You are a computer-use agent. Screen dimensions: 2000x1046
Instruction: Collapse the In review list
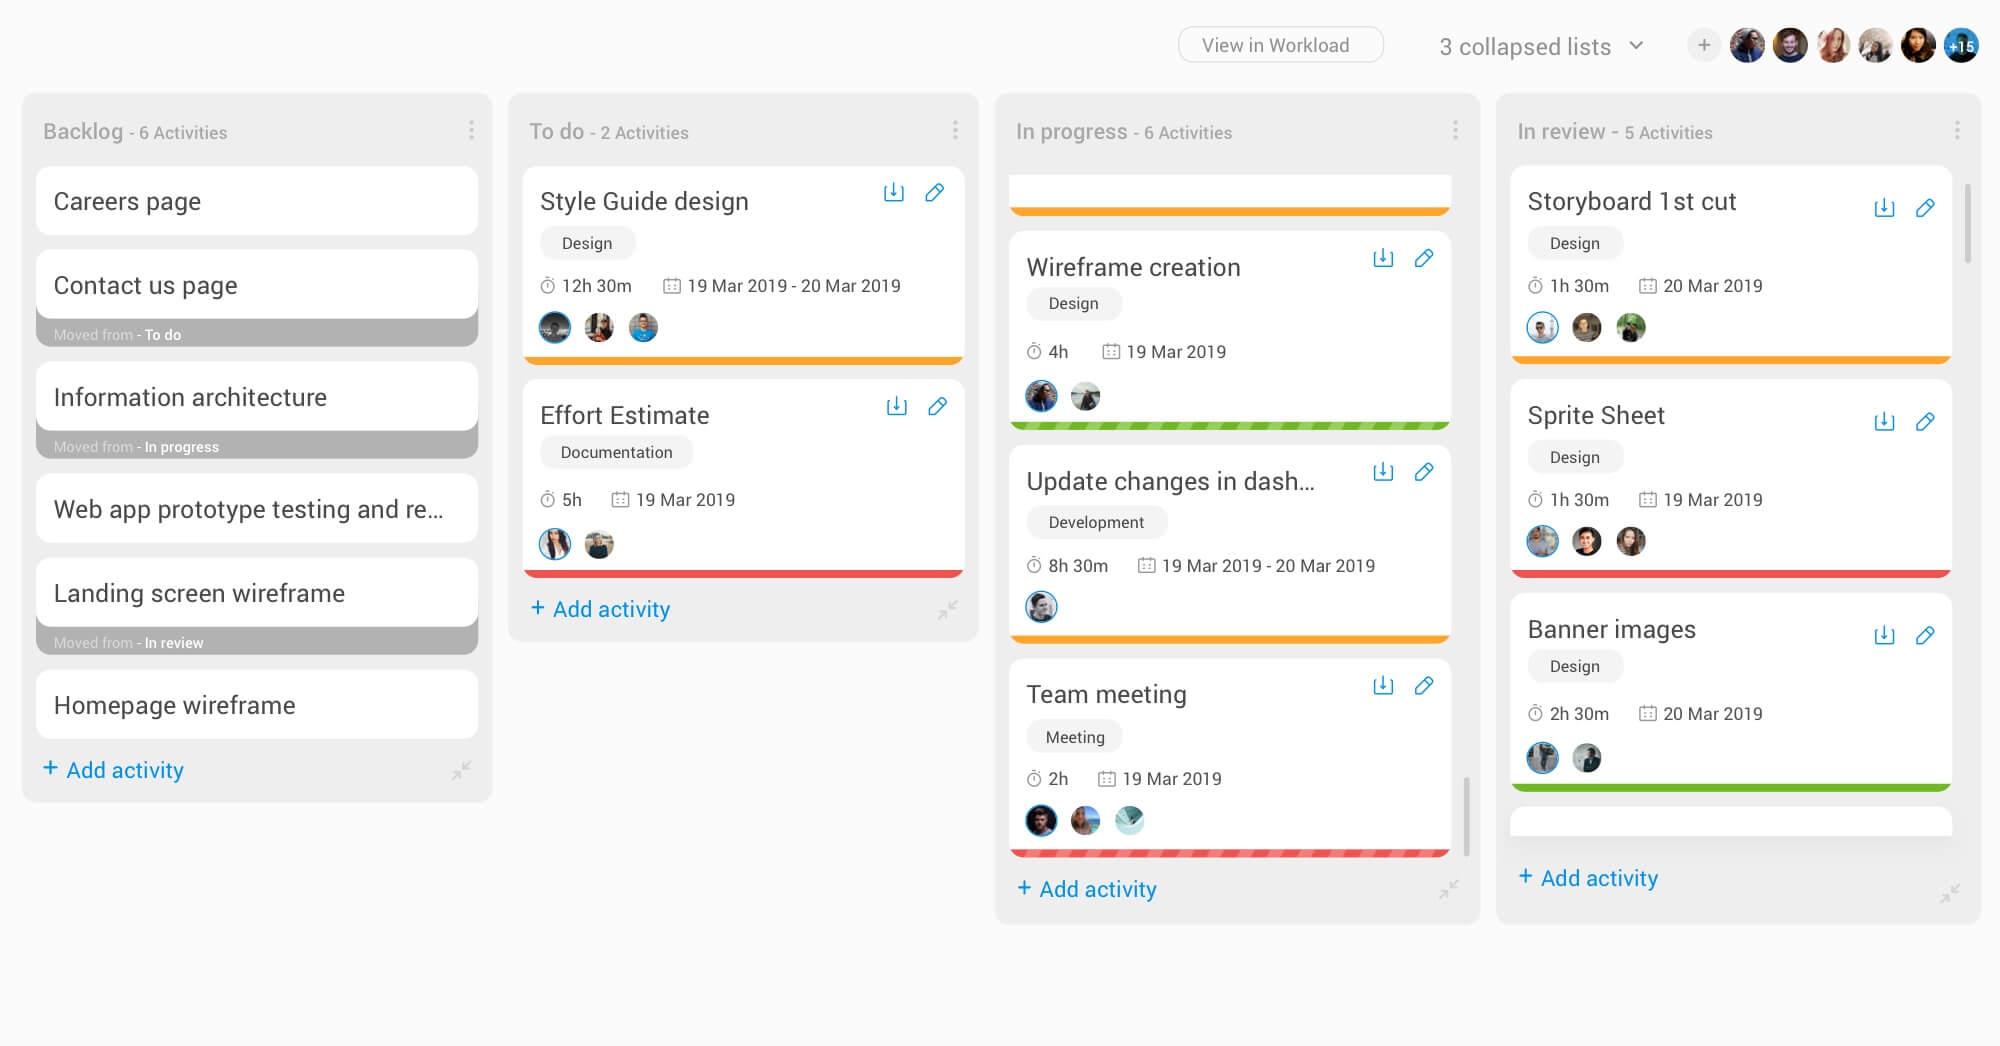pyautogui.click(x=1950, y=893)
